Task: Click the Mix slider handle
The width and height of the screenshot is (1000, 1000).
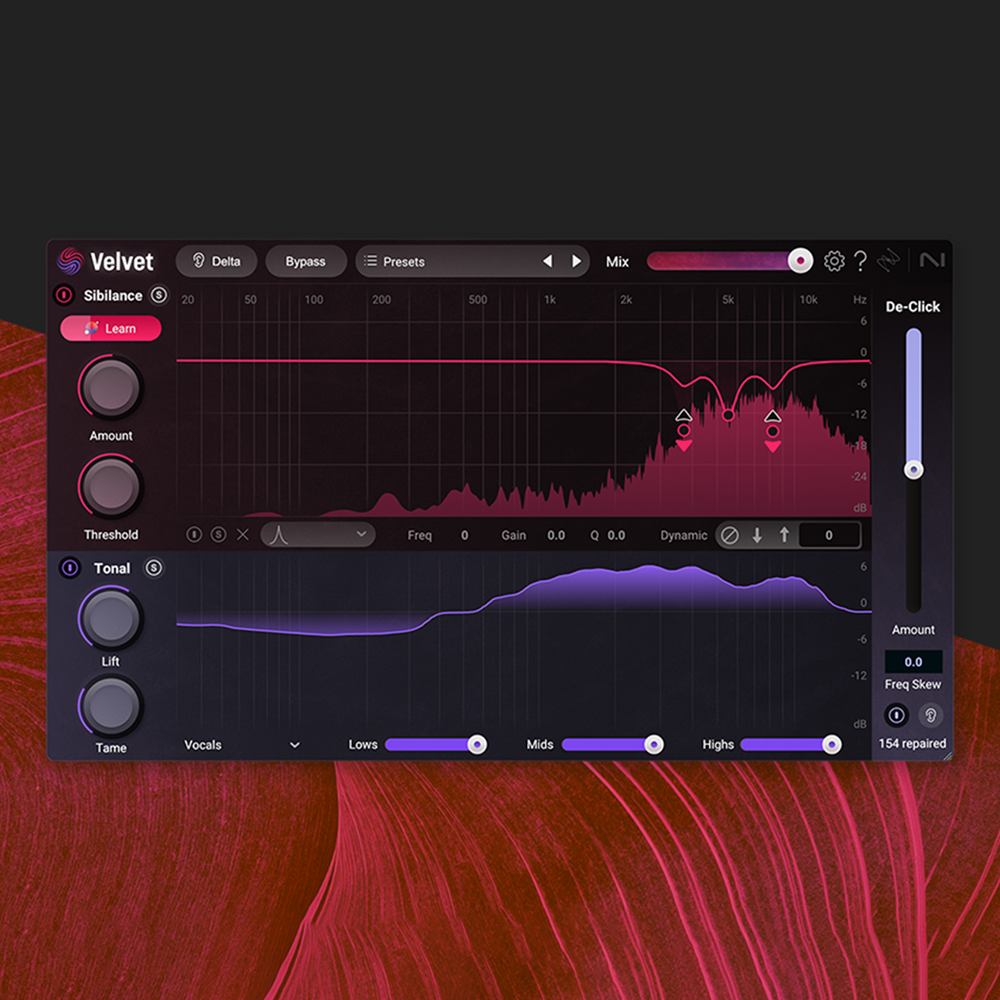Action: tap(800, 261)
